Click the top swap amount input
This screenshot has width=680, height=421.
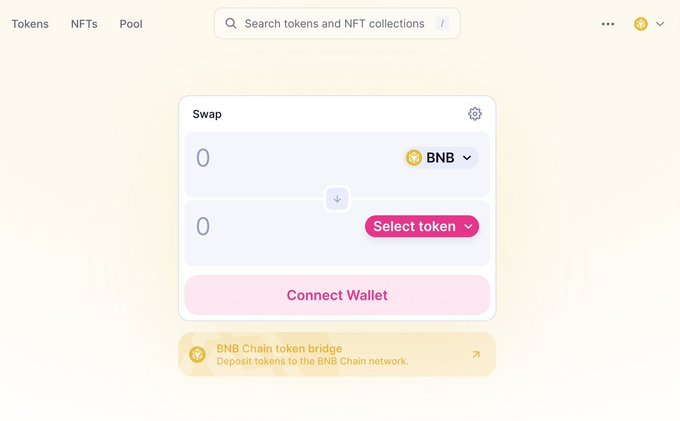295,157
